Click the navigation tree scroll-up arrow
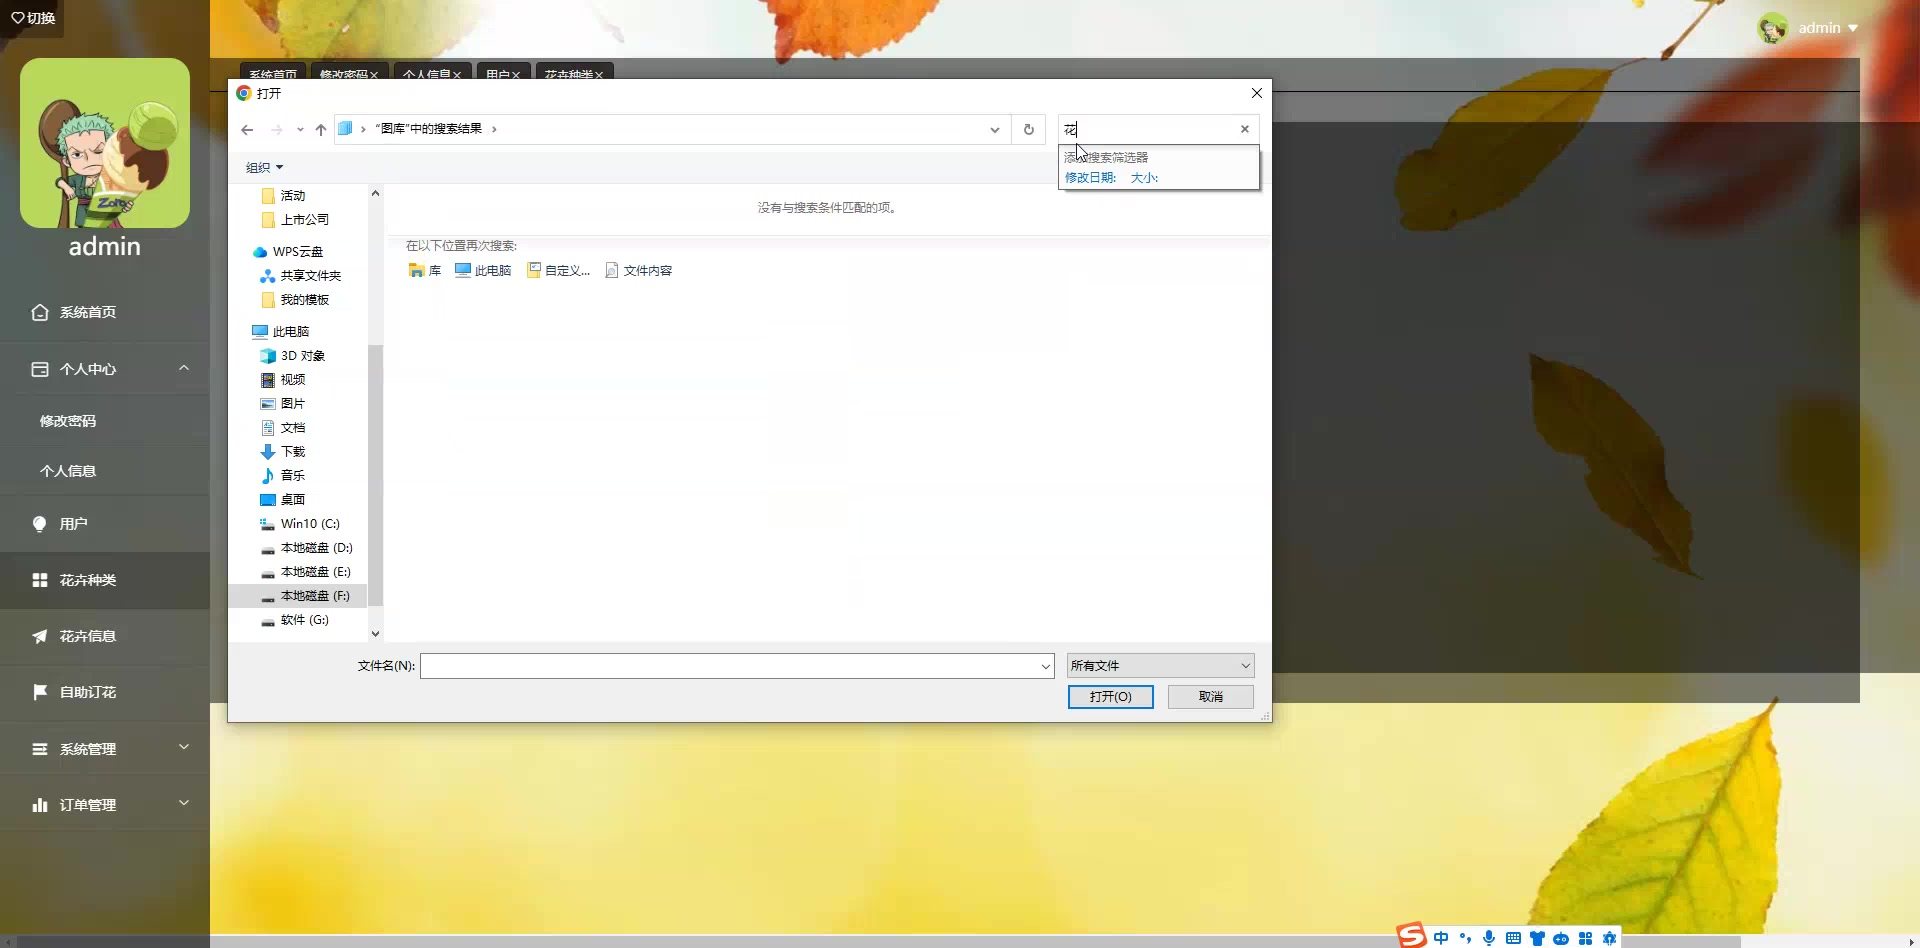 375,193
